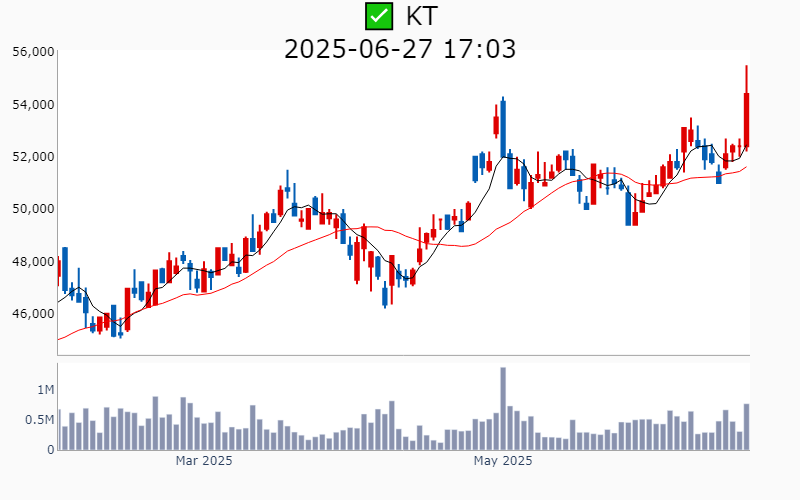
Task: Click the 2025-06-27 17:03 timestamp
Action: pyautogui.click(x=400, y=49)
